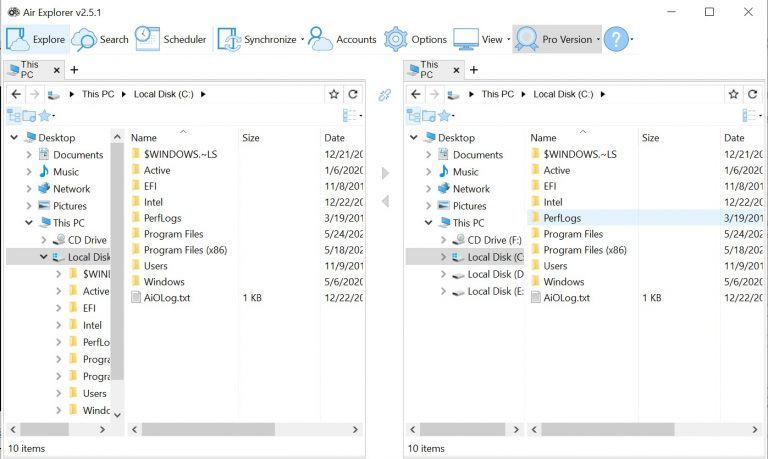Go back in the left pane
The image size is (768, 459).
click(16, 94)
